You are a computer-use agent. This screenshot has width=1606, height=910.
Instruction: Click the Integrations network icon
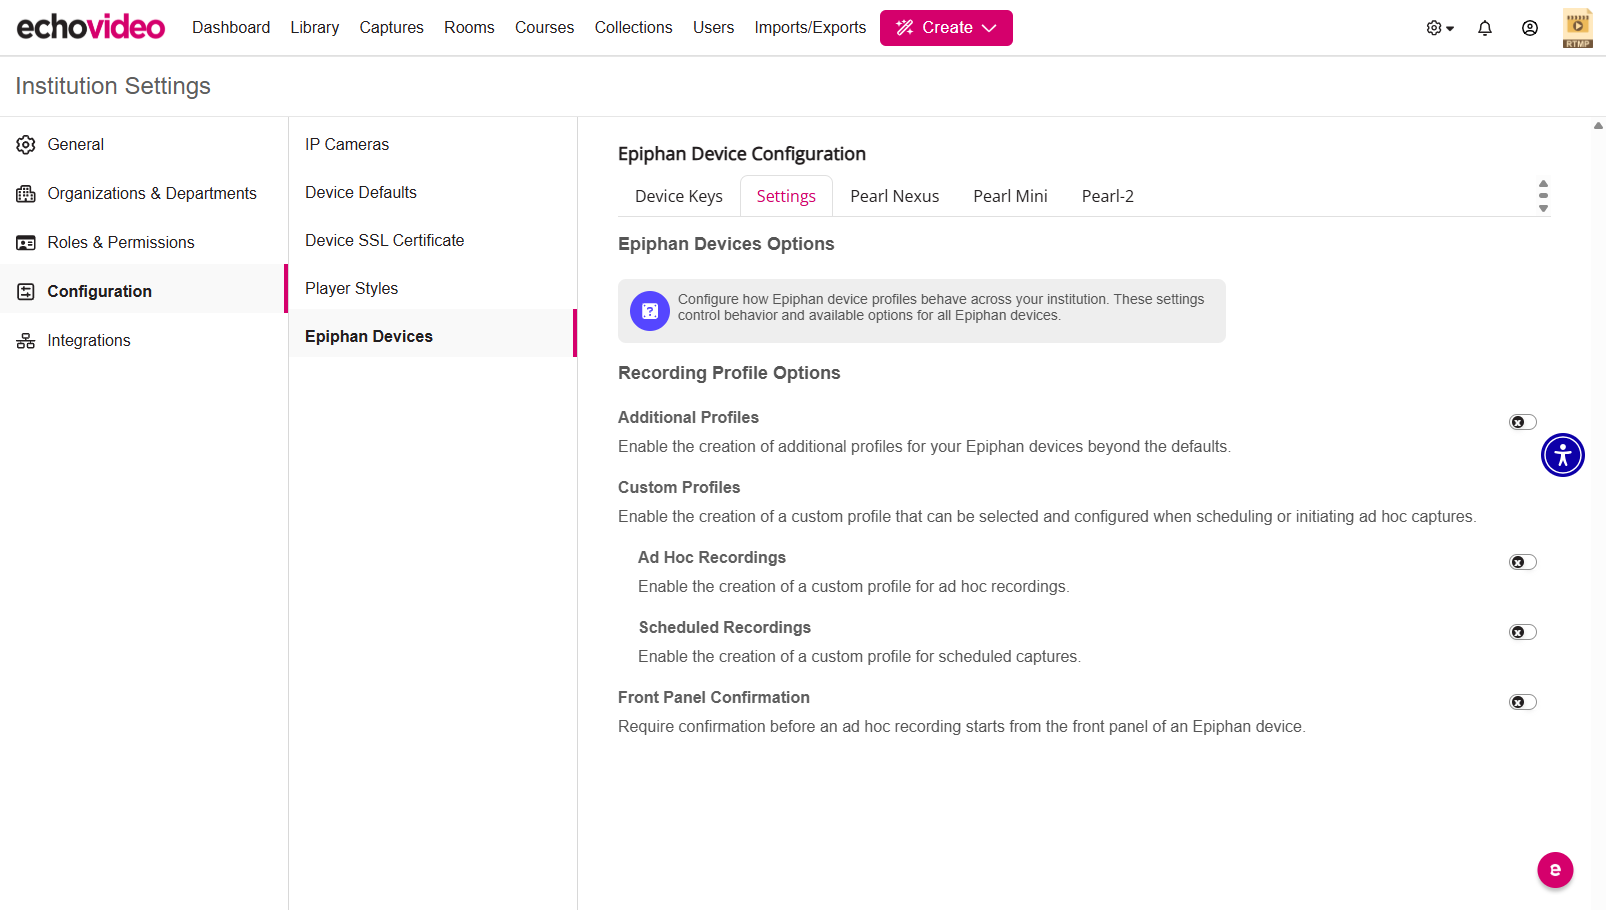26,341
